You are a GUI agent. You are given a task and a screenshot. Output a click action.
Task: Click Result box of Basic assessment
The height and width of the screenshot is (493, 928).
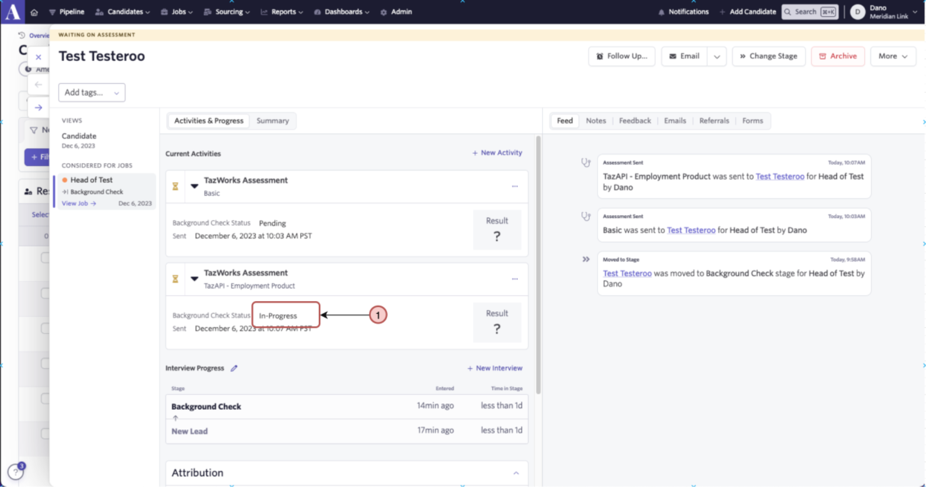[x=497, y=230]
